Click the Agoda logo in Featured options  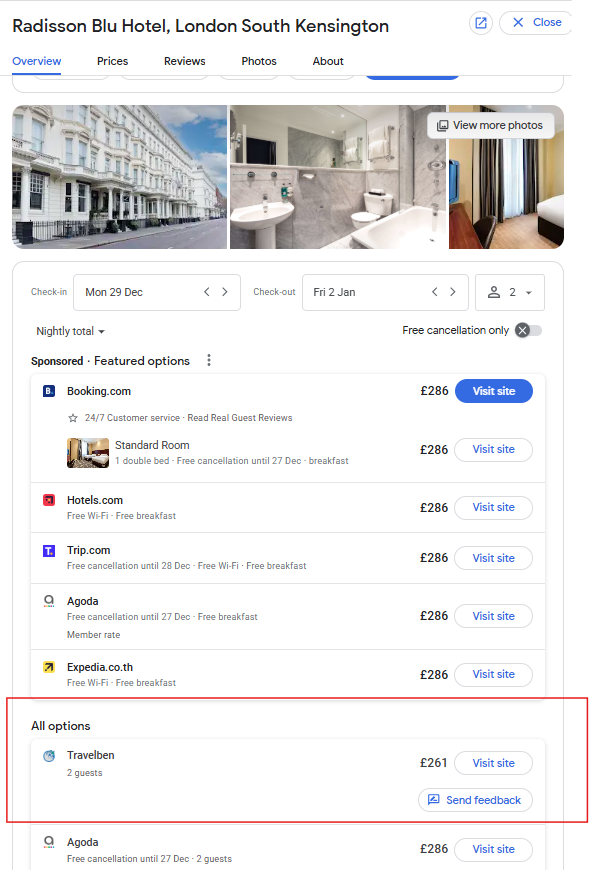coord(49,601)
